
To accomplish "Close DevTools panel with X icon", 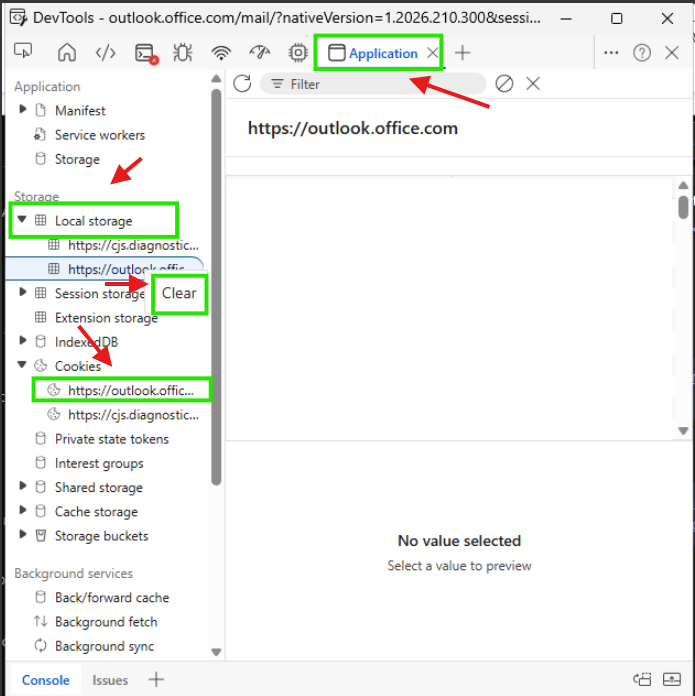I will [672, 53].
